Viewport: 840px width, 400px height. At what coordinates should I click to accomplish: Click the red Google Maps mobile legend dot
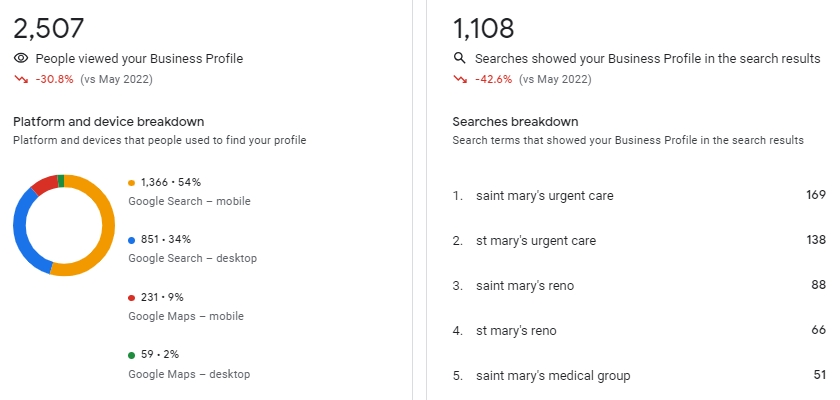(132, 297)
